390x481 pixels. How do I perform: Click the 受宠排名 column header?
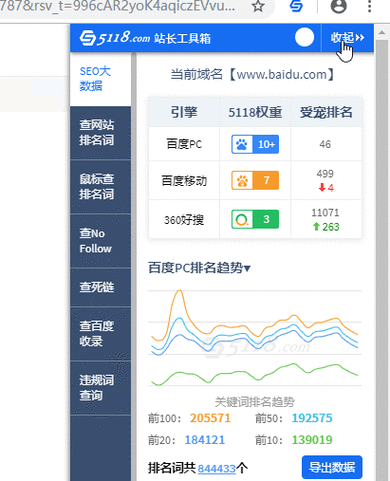pos(326,112)
